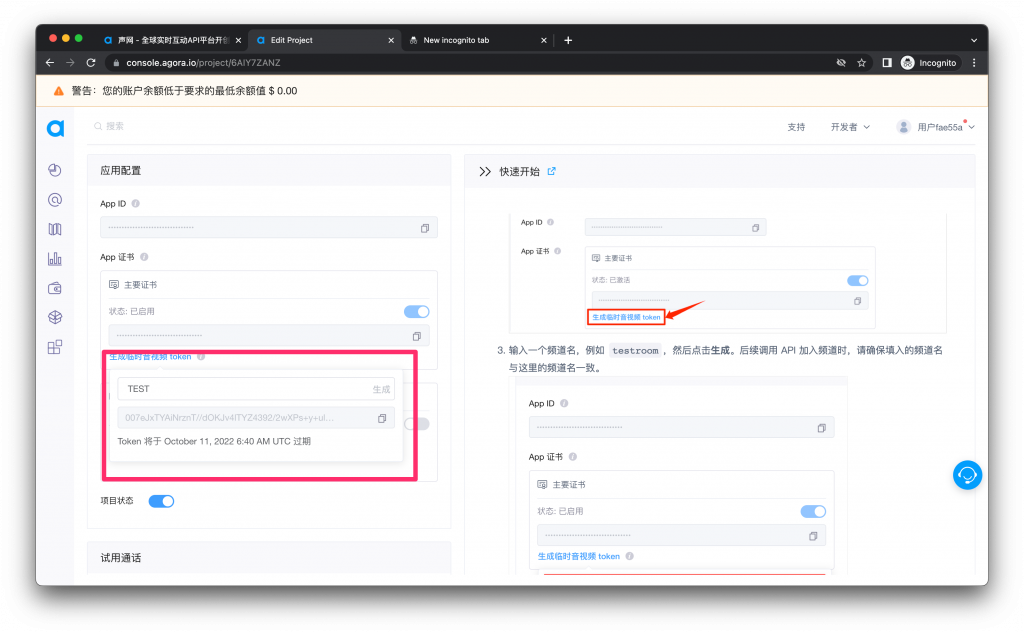Open the wallet billing sidebar icon
This screenshot has height=633, width=1024.
coord(55,288)
